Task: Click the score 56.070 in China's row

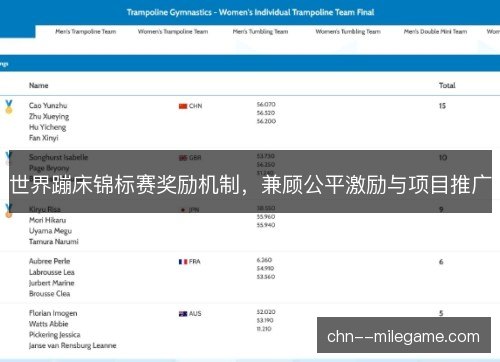Action: tap(266, 105)
